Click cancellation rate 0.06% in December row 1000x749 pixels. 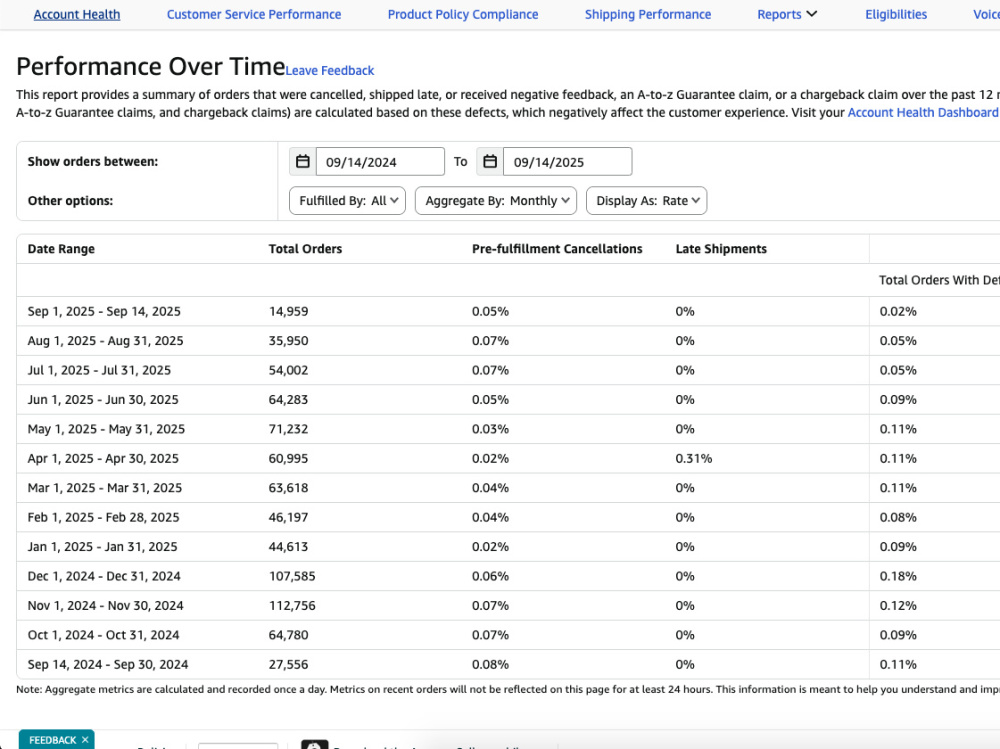tap(490, 575)
